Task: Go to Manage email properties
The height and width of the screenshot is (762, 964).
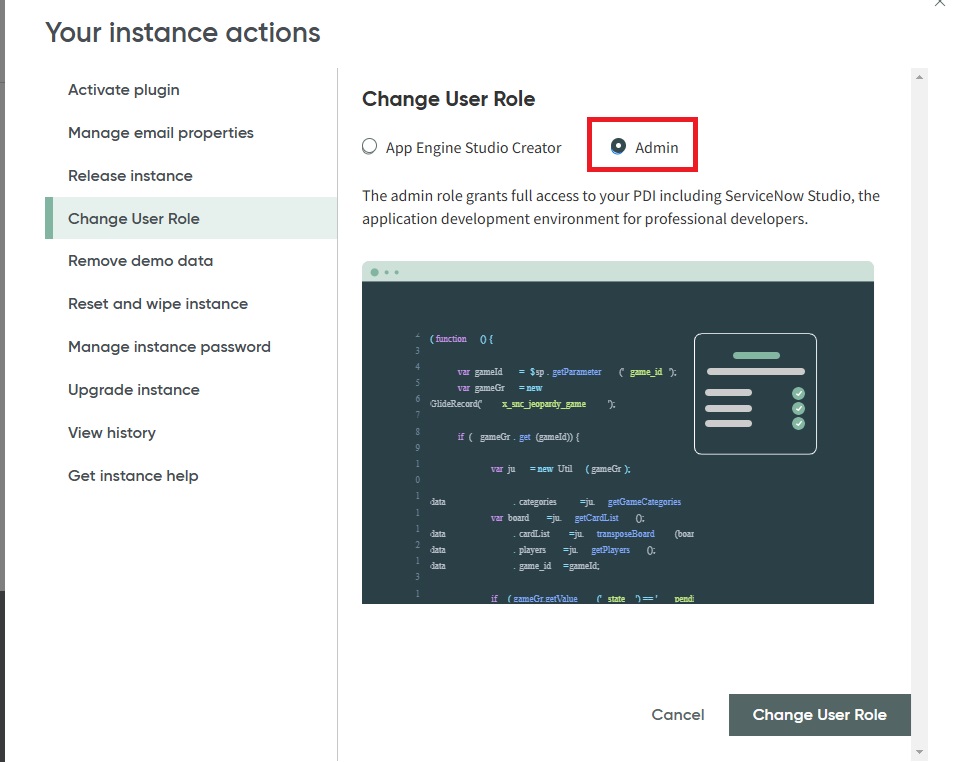Action: 161,133
